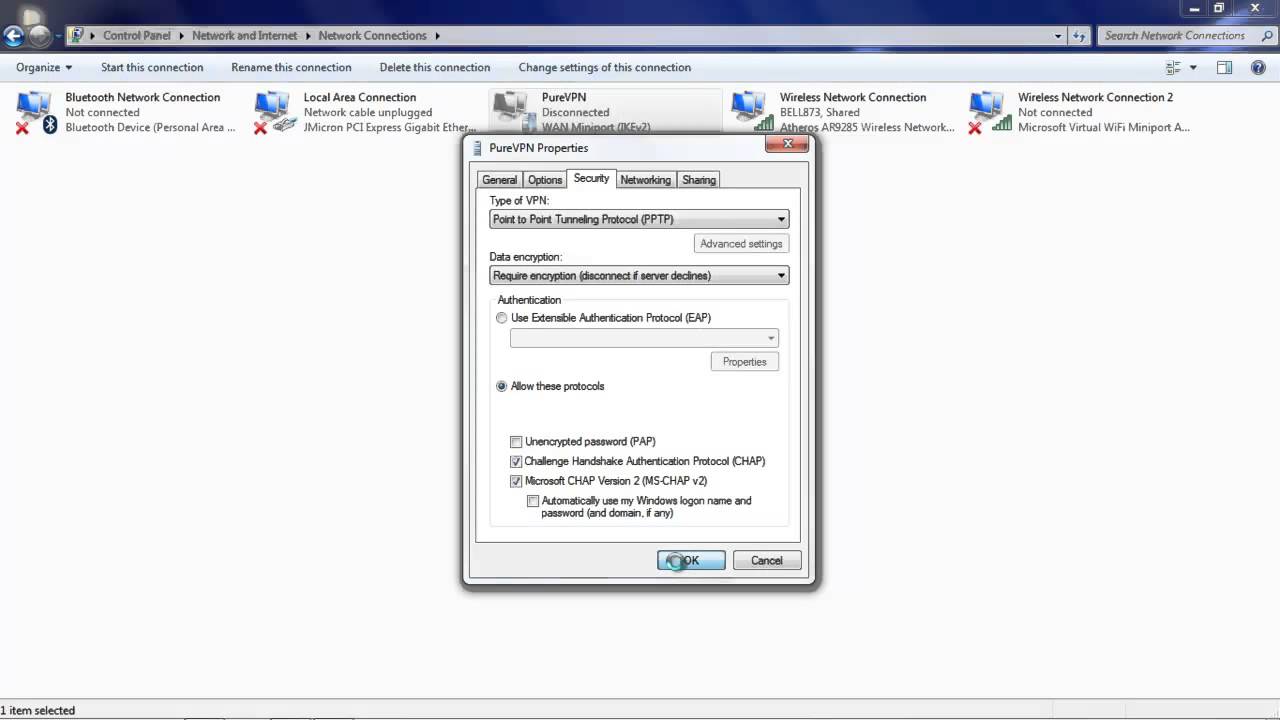Click the address bar location icon
Viewport: 1280px width, 720px height.
coord(77,35)
